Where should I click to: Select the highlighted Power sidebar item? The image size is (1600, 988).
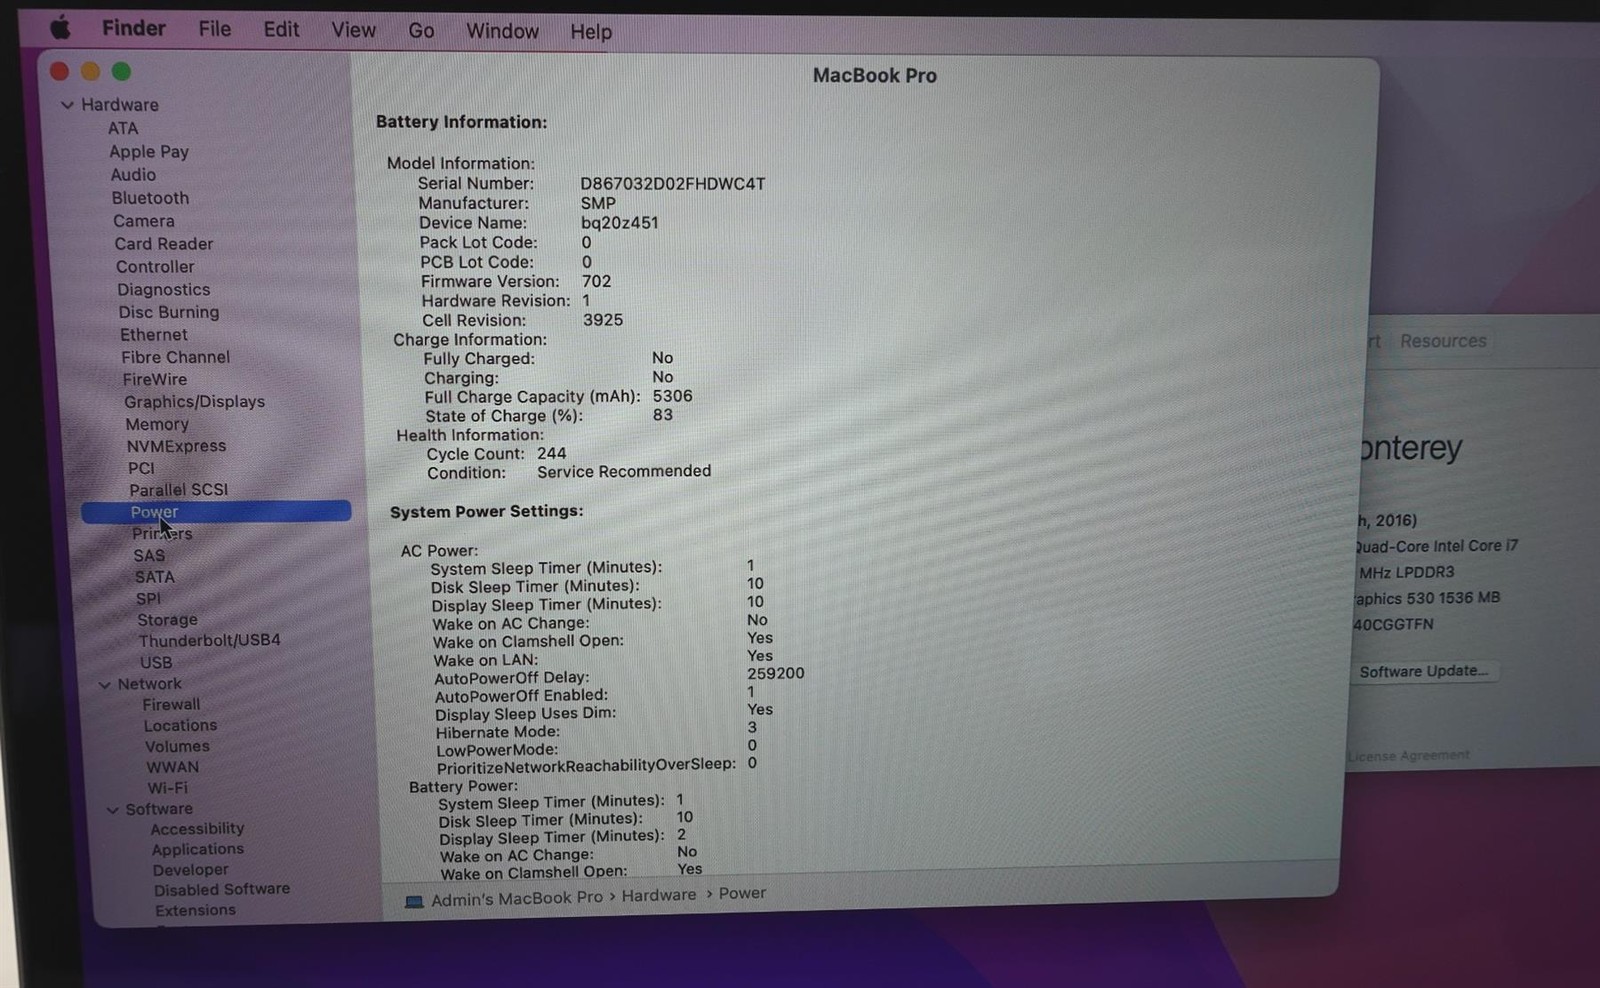[216, 512]
